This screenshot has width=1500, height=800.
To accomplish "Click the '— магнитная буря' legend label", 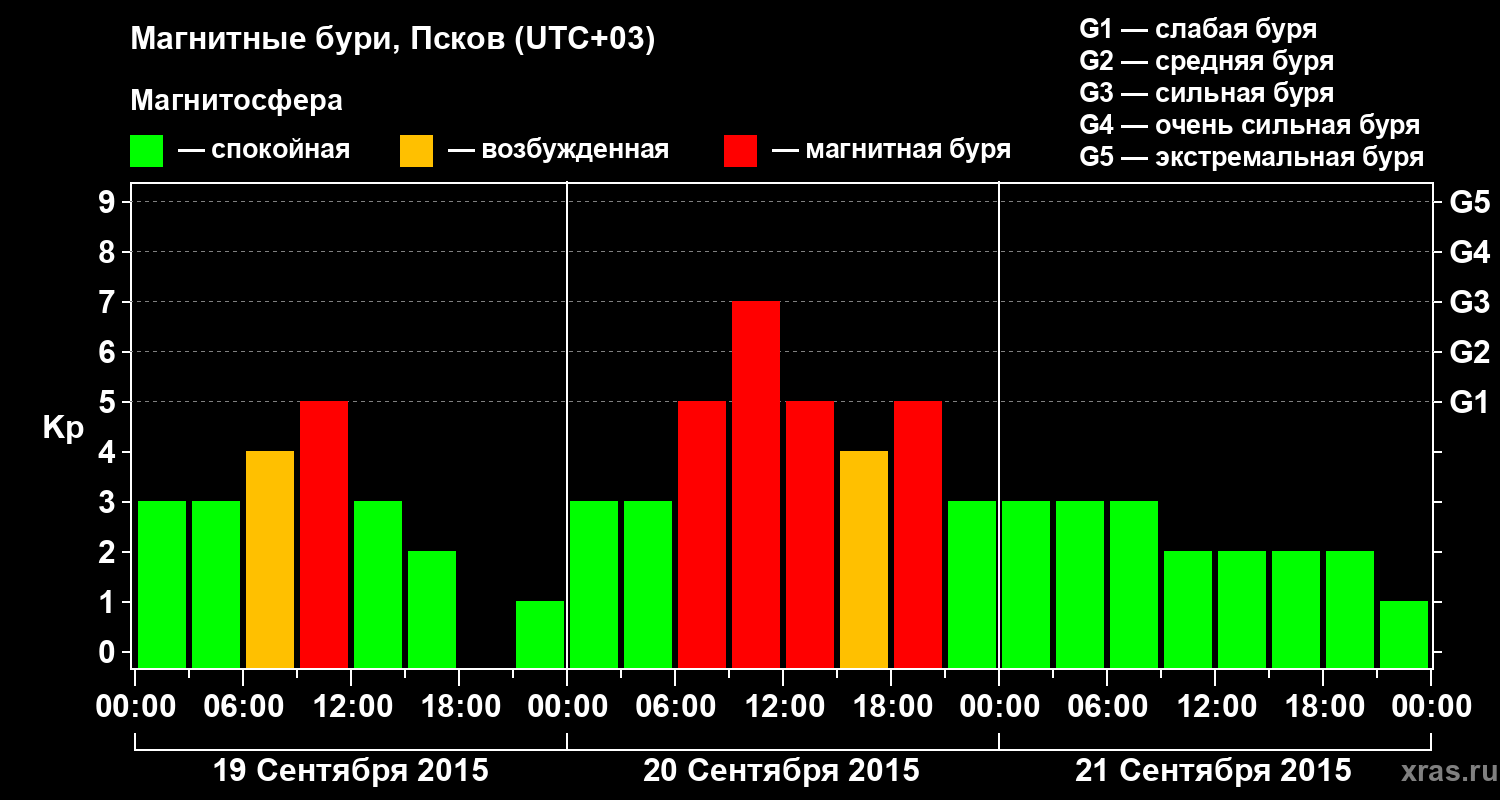I will [891, 151].
